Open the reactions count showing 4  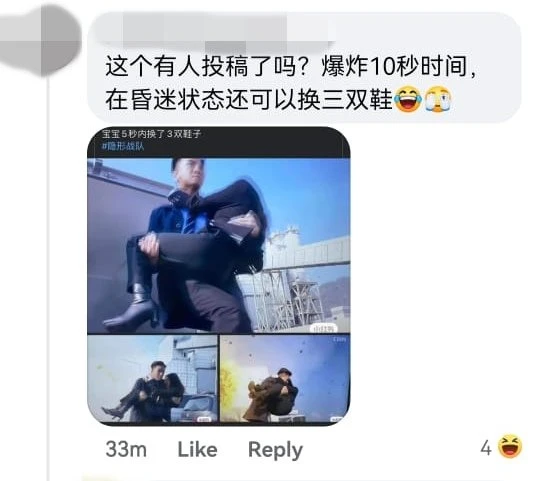pos(486,448)
